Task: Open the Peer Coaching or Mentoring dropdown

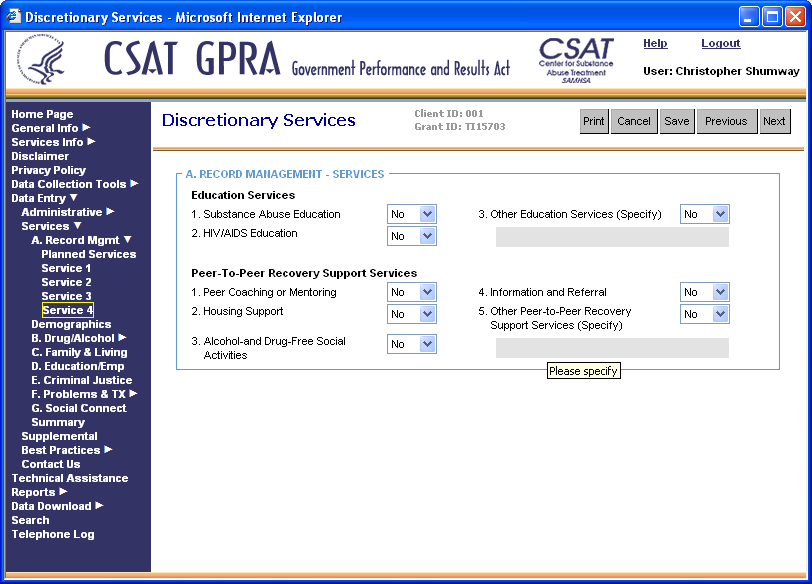Action: (x=412, y=292)
